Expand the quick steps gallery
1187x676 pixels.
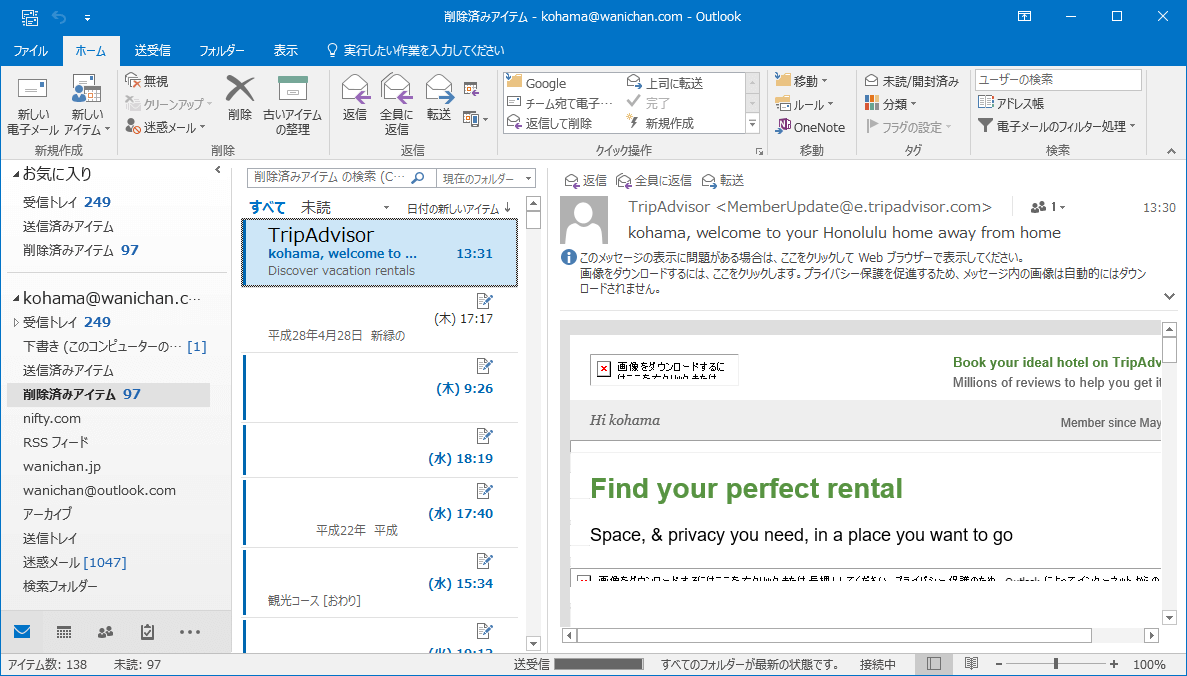(752, 123)
